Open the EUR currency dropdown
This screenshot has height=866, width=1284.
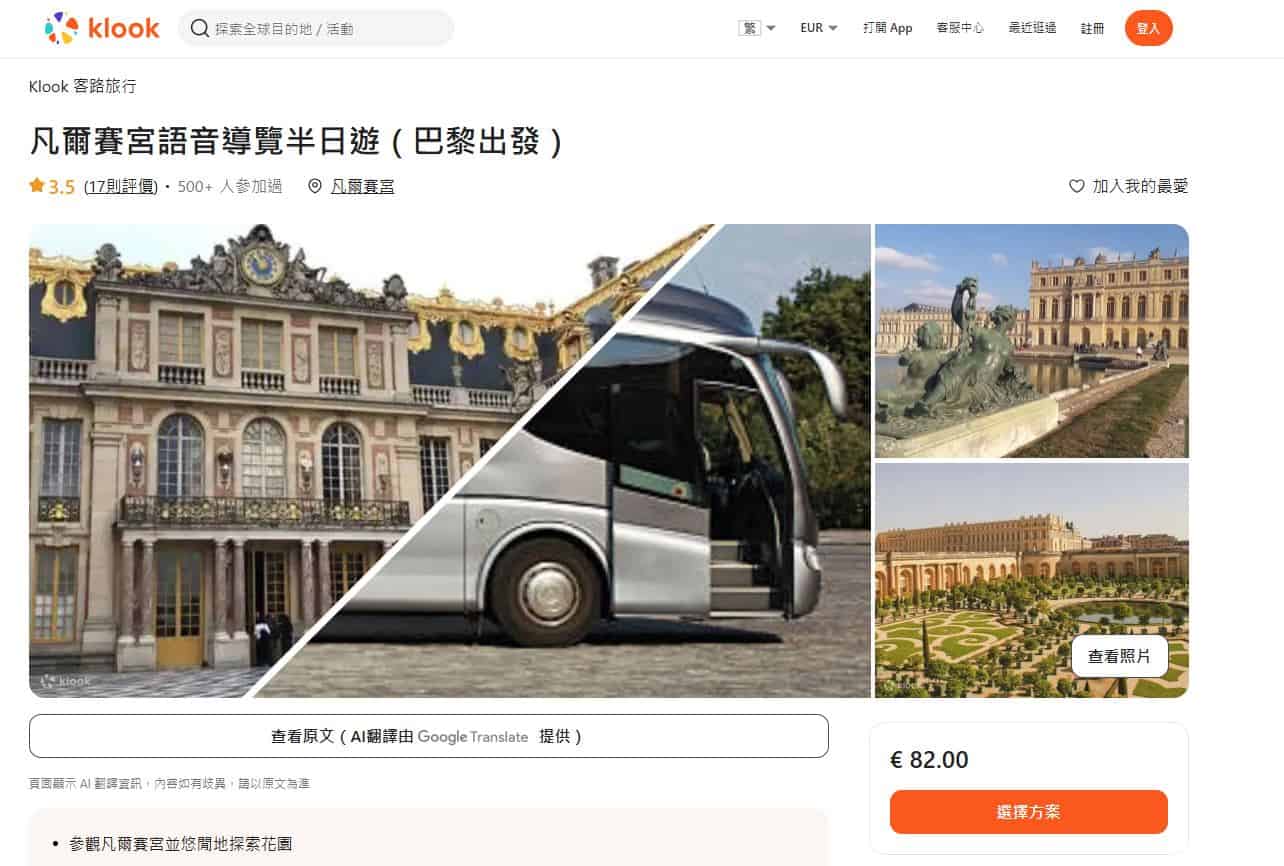[819, 28]
